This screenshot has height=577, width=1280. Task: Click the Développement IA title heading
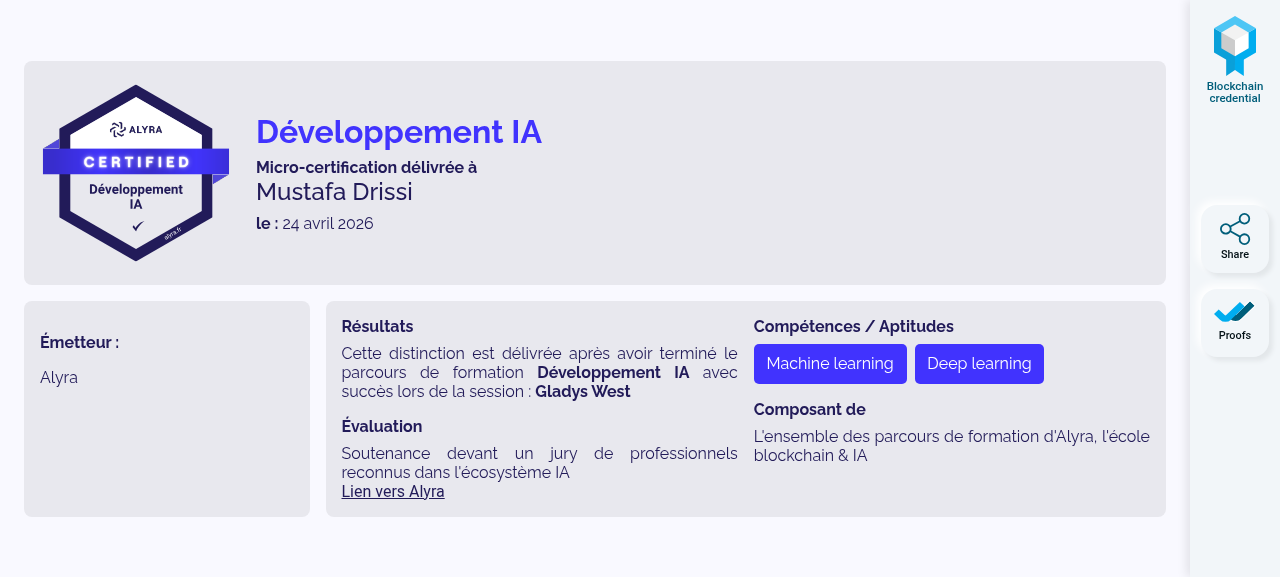click(x=399, y=132)
